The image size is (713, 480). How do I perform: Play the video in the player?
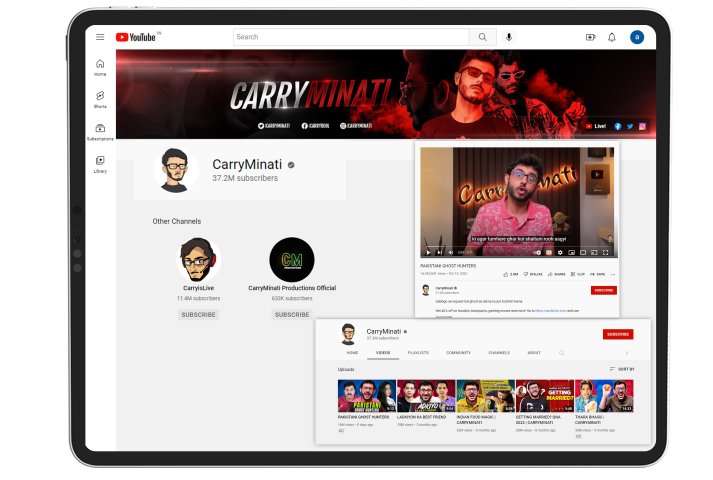428,252
